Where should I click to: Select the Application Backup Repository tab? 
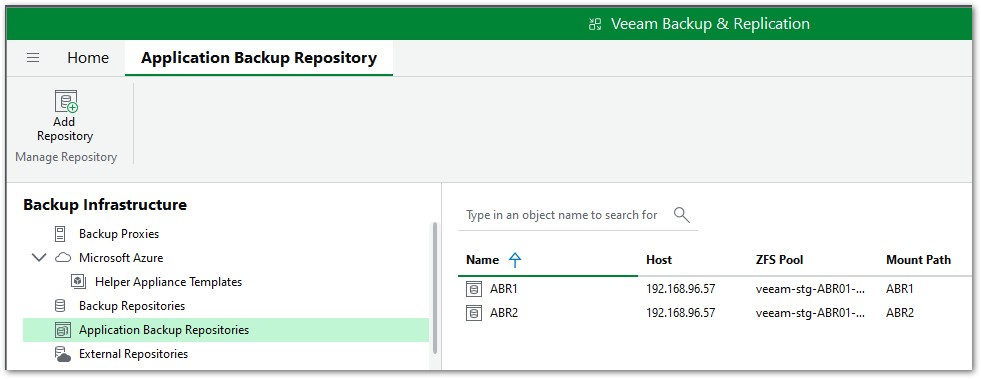[259, 58]
